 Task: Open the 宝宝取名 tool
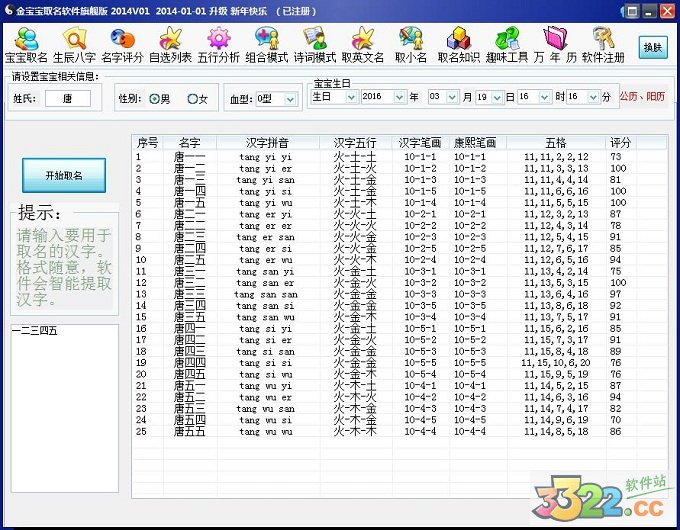pyautogui.click(x=26, y=45)
